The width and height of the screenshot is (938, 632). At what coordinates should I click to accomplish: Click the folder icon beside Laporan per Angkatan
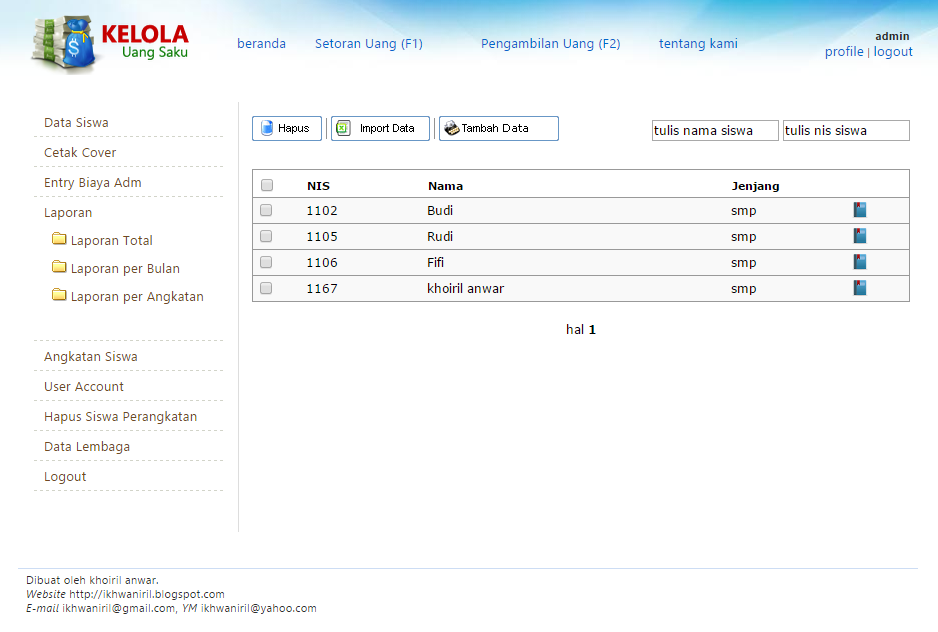coord(59,295)
